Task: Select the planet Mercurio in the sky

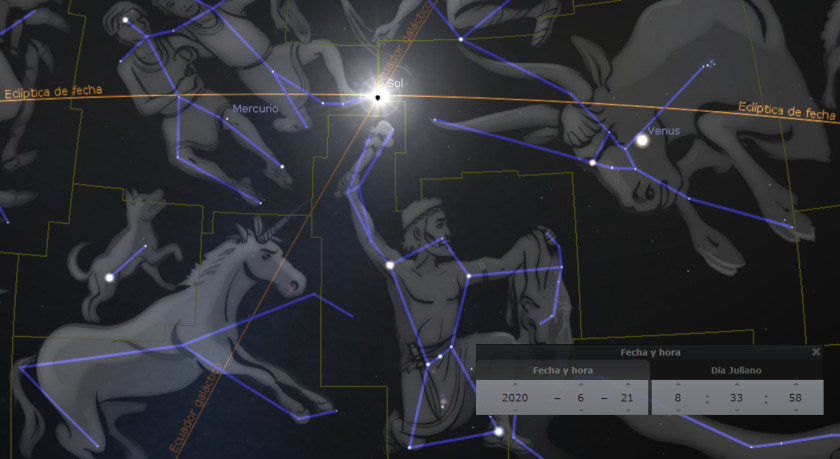Action: [x=226, y=119]
